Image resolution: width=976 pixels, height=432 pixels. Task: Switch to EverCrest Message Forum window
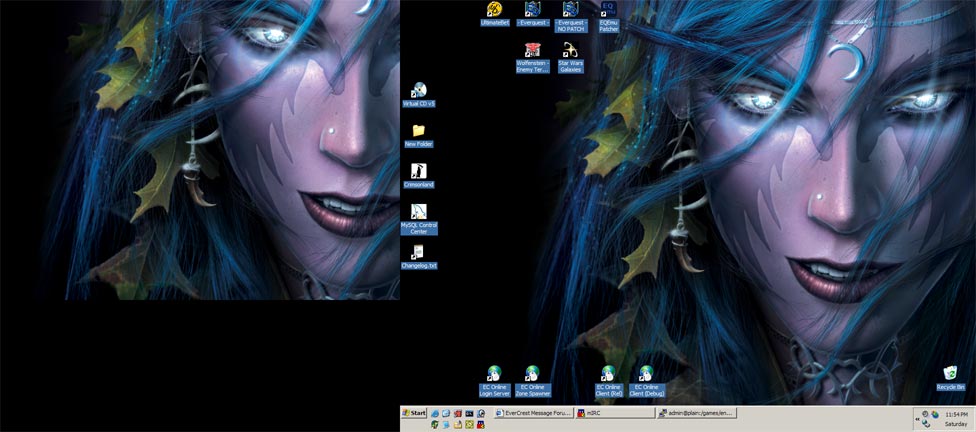point(533,413)
